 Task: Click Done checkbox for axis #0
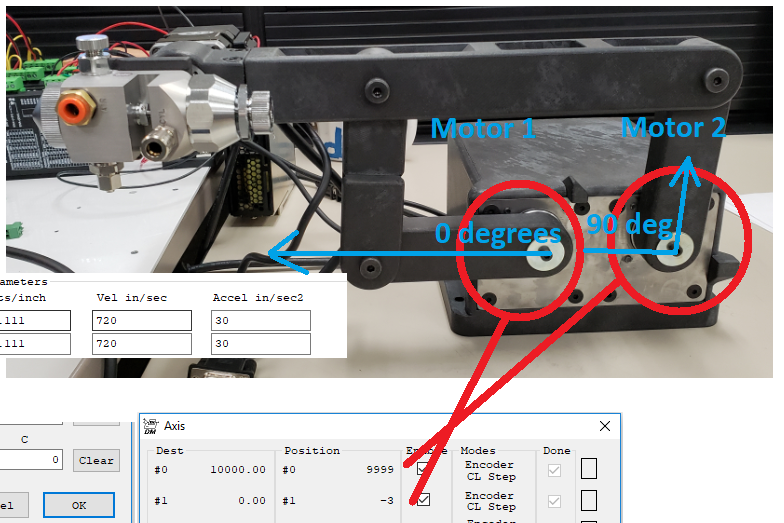pyautogui.click(x=554, y=469)
